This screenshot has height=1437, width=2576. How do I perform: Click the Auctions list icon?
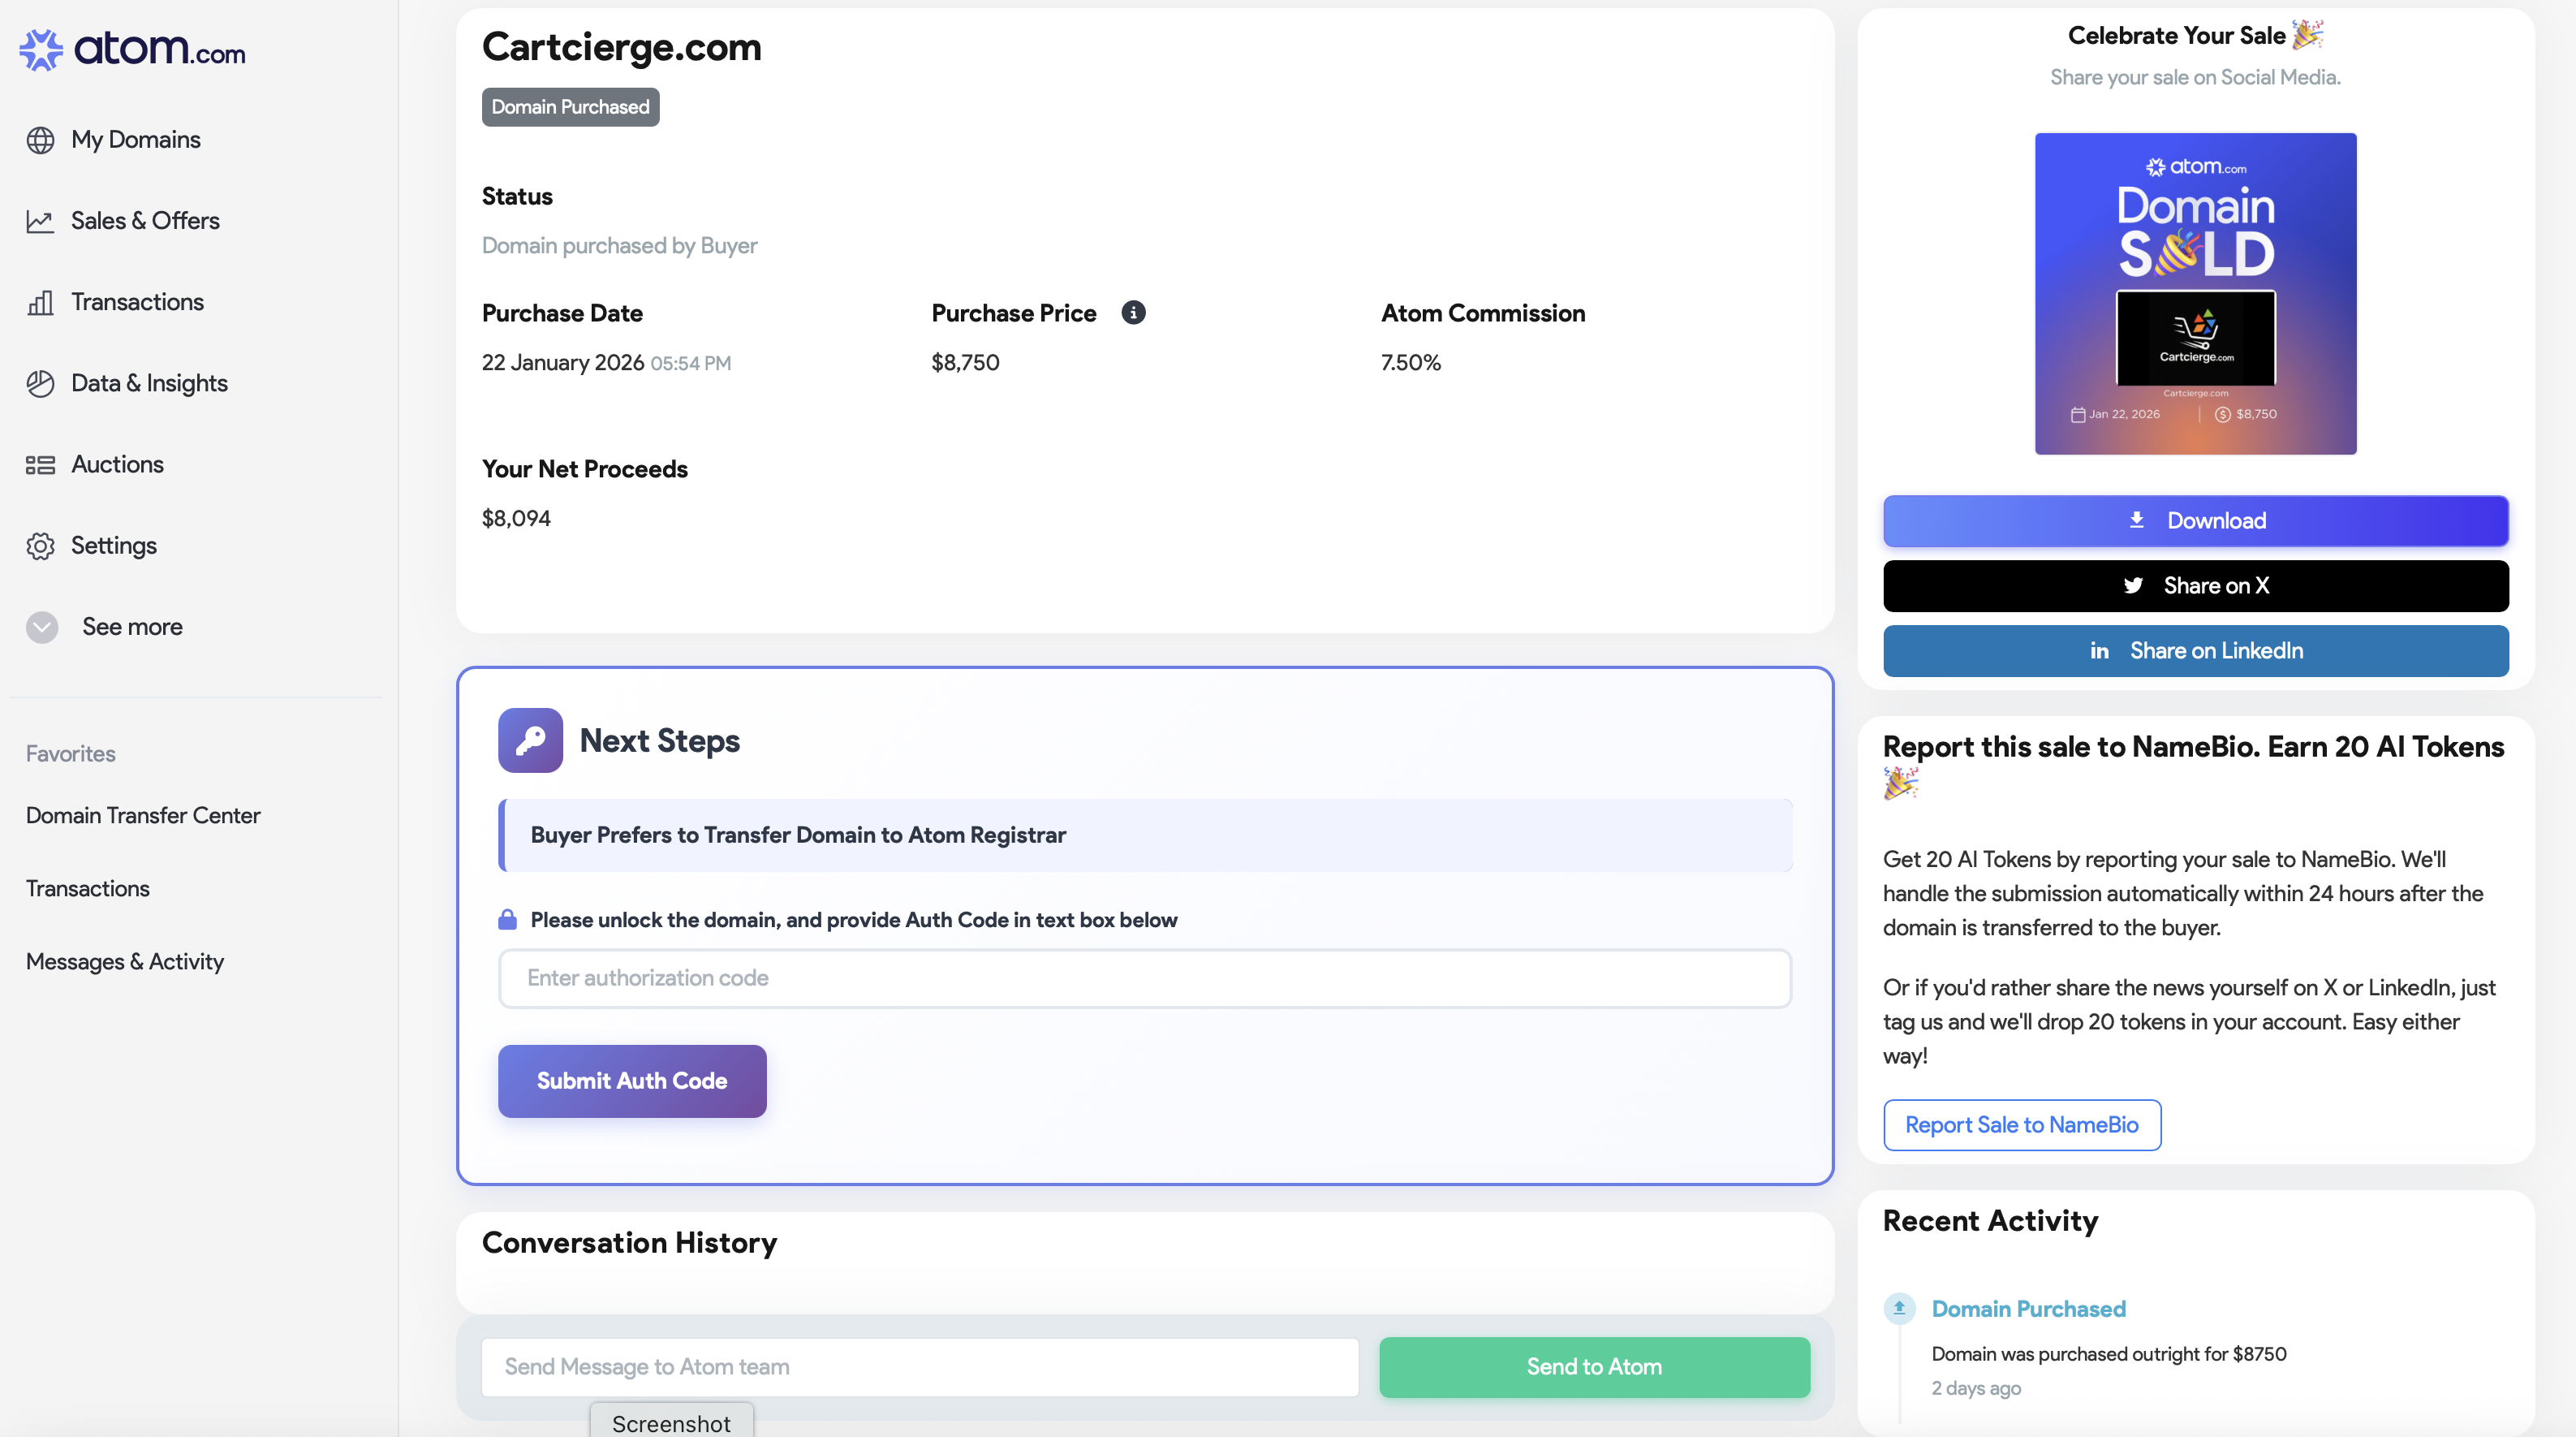[x=40, y=465]
